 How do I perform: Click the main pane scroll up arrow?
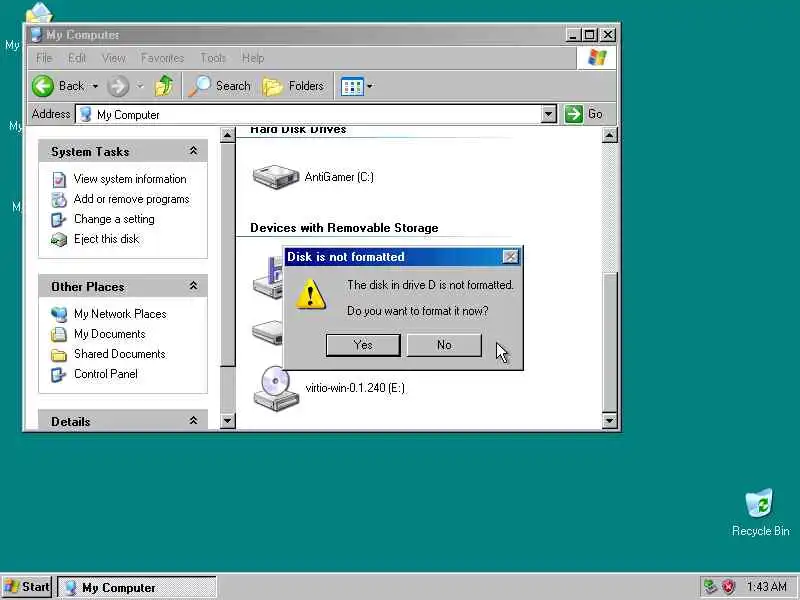pyautogui.click(x=610, y=135)
